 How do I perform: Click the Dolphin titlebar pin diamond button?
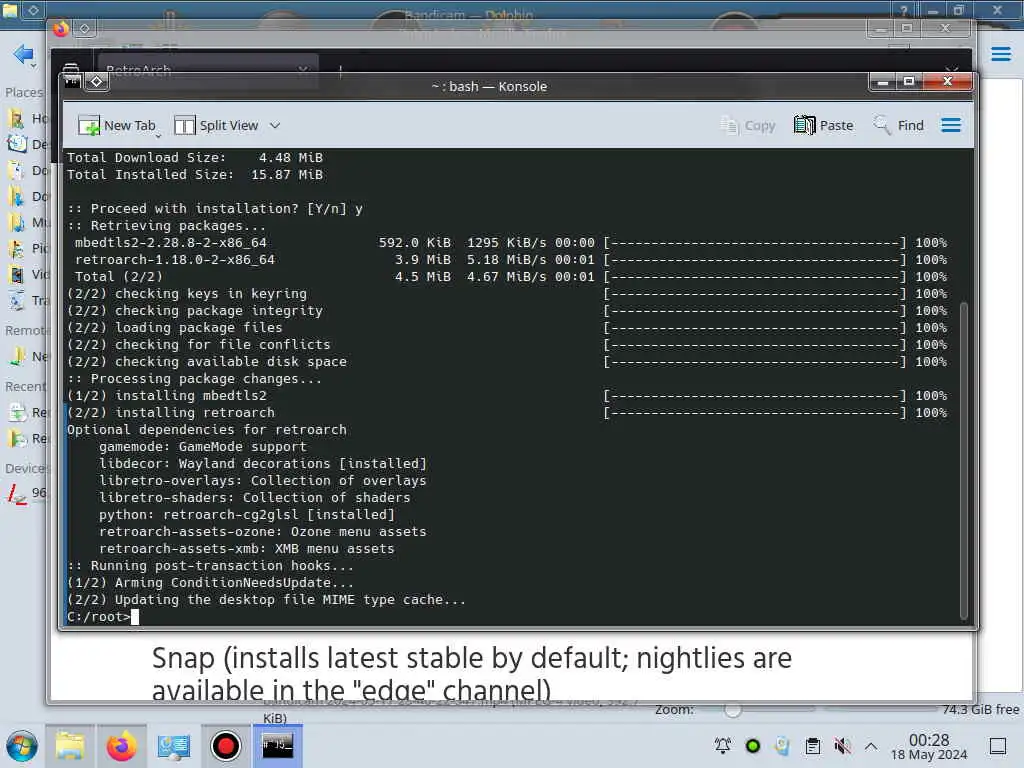pyautogui.click(x=33, y=10)
